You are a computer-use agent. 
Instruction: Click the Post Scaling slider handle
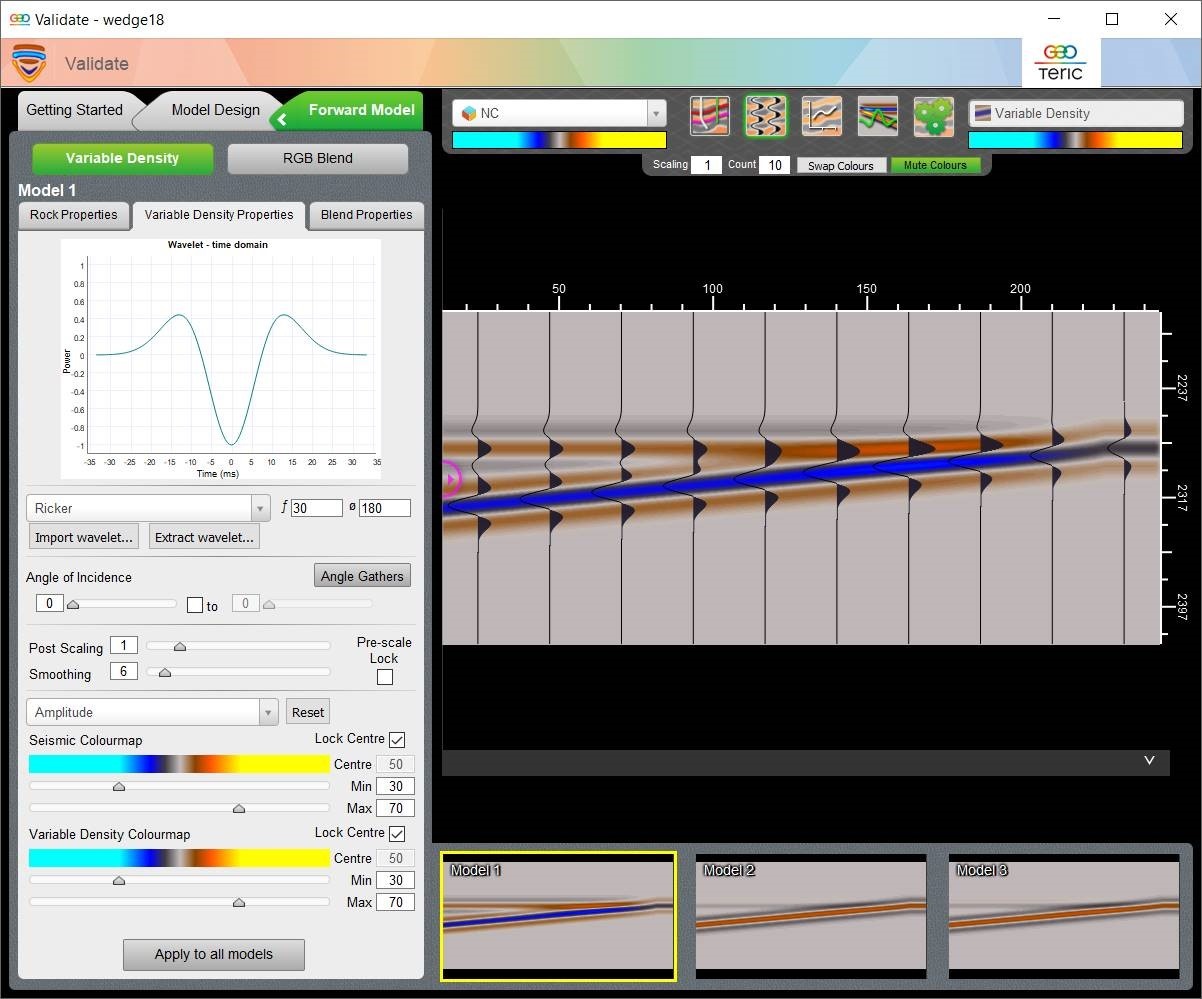(x=180, y=647)
